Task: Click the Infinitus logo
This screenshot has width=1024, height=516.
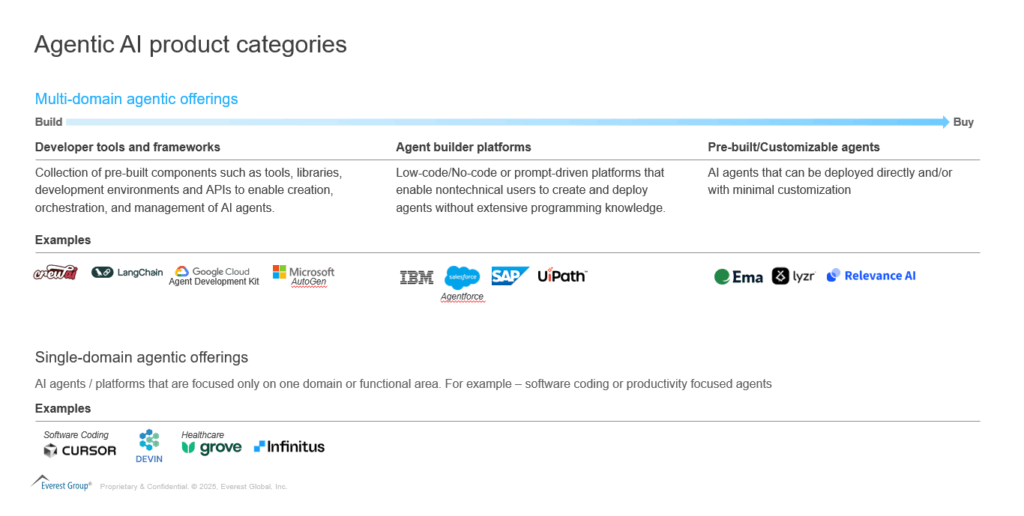Action: click(x=289, y=447)
